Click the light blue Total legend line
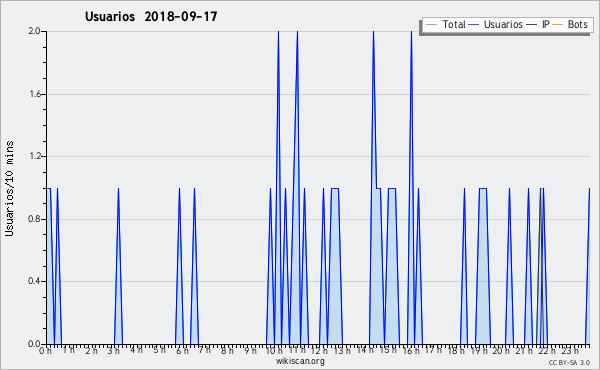Screen dimensions: 600x370 [431, 25]
